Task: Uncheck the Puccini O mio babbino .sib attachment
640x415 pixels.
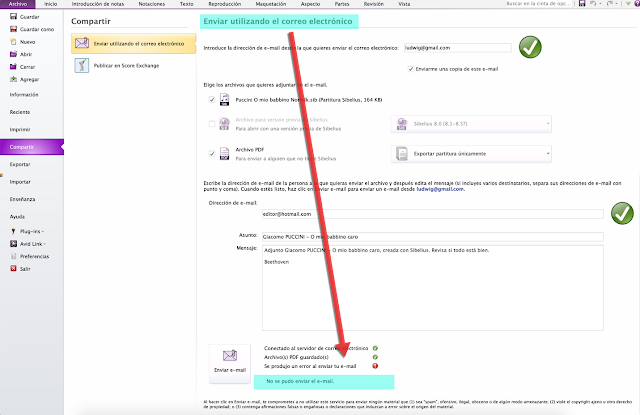Action: [x=212, y=100]
